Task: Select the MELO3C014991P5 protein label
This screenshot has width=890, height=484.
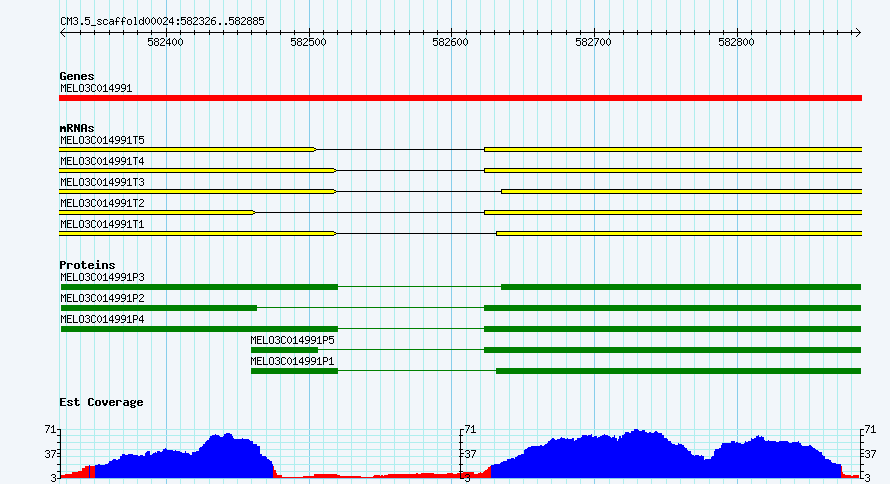Action: click(x=292, y=340)
